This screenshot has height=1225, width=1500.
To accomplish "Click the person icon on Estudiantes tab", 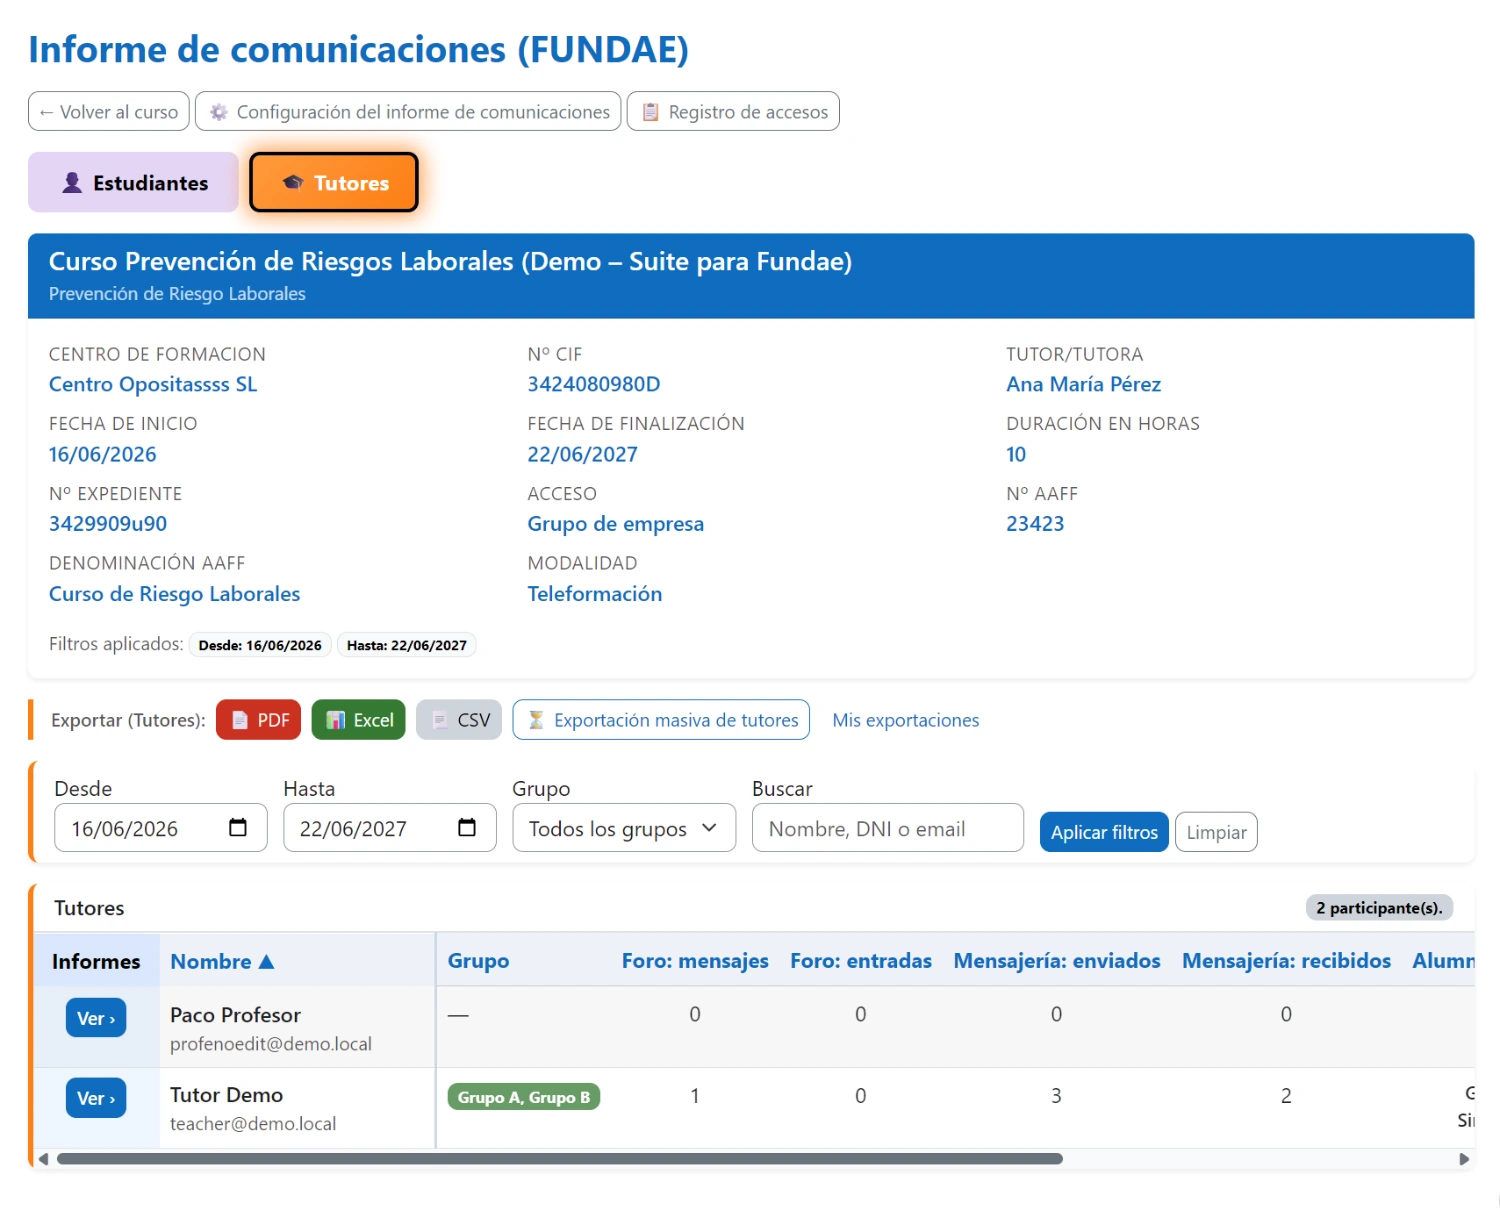I will pyautogui.click(x=72, y=183).
